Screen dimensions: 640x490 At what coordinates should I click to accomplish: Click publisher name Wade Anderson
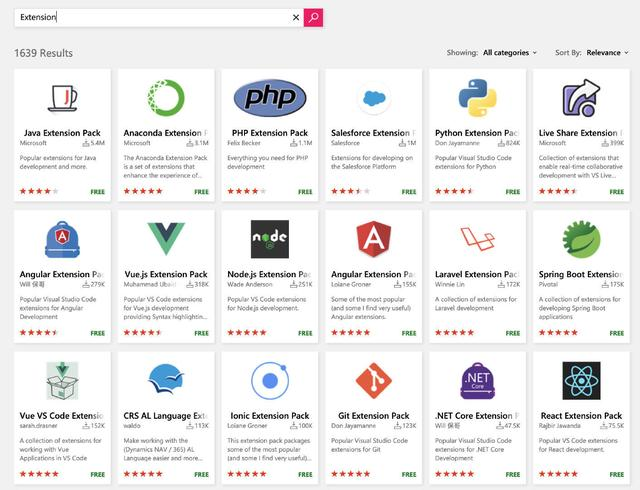(250, 284)
